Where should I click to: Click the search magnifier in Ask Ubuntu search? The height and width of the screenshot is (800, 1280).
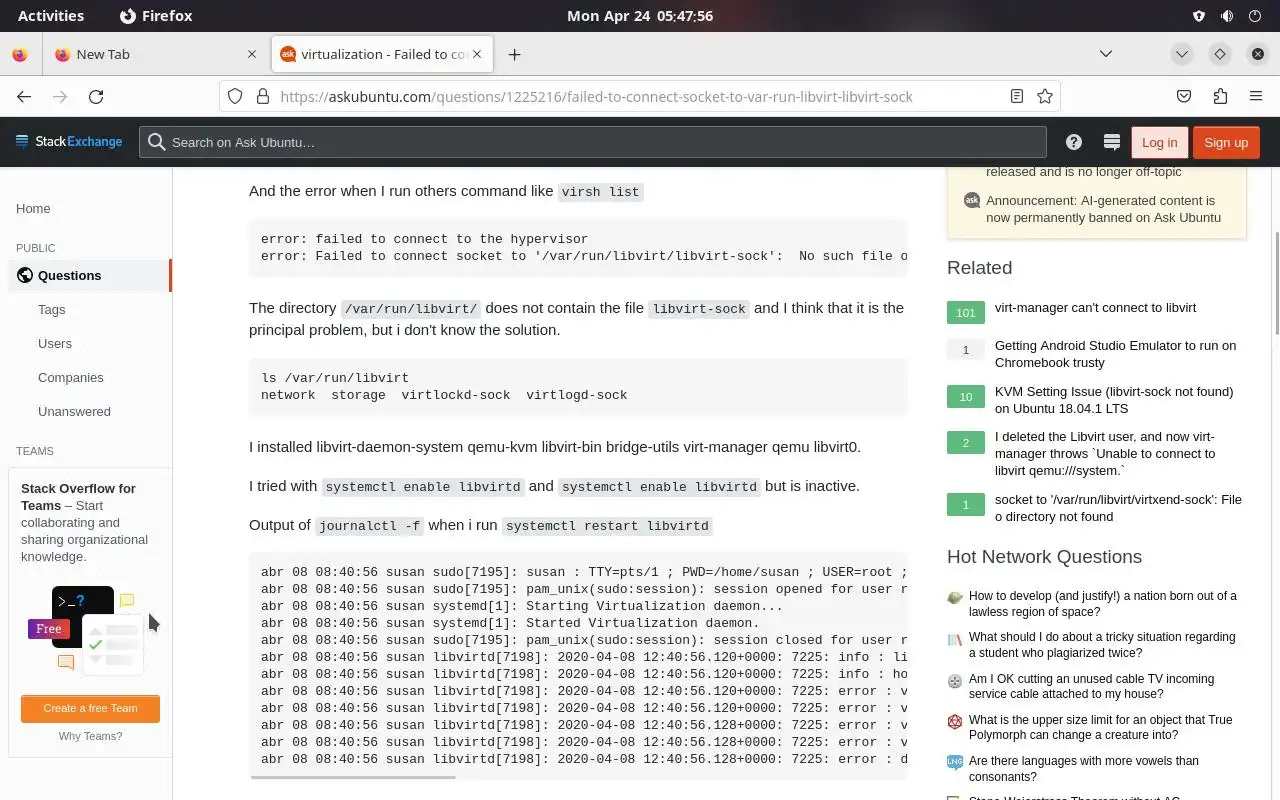pyautogui.click(x=156, y=142)
